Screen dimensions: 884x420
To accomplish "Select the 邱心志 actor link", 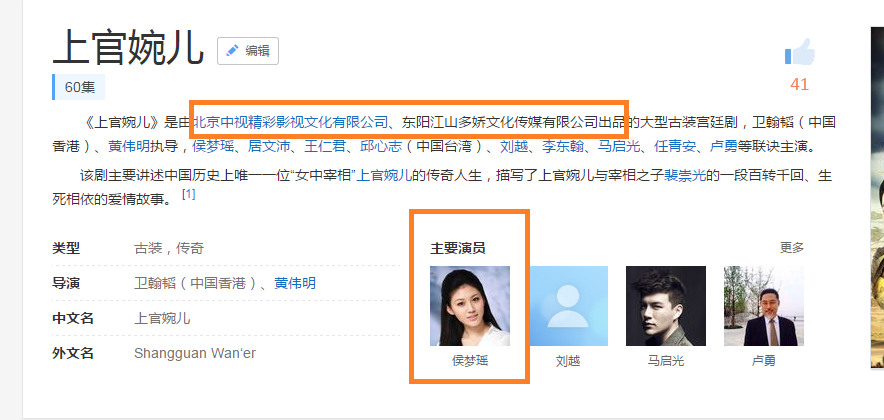I will 381,147.
